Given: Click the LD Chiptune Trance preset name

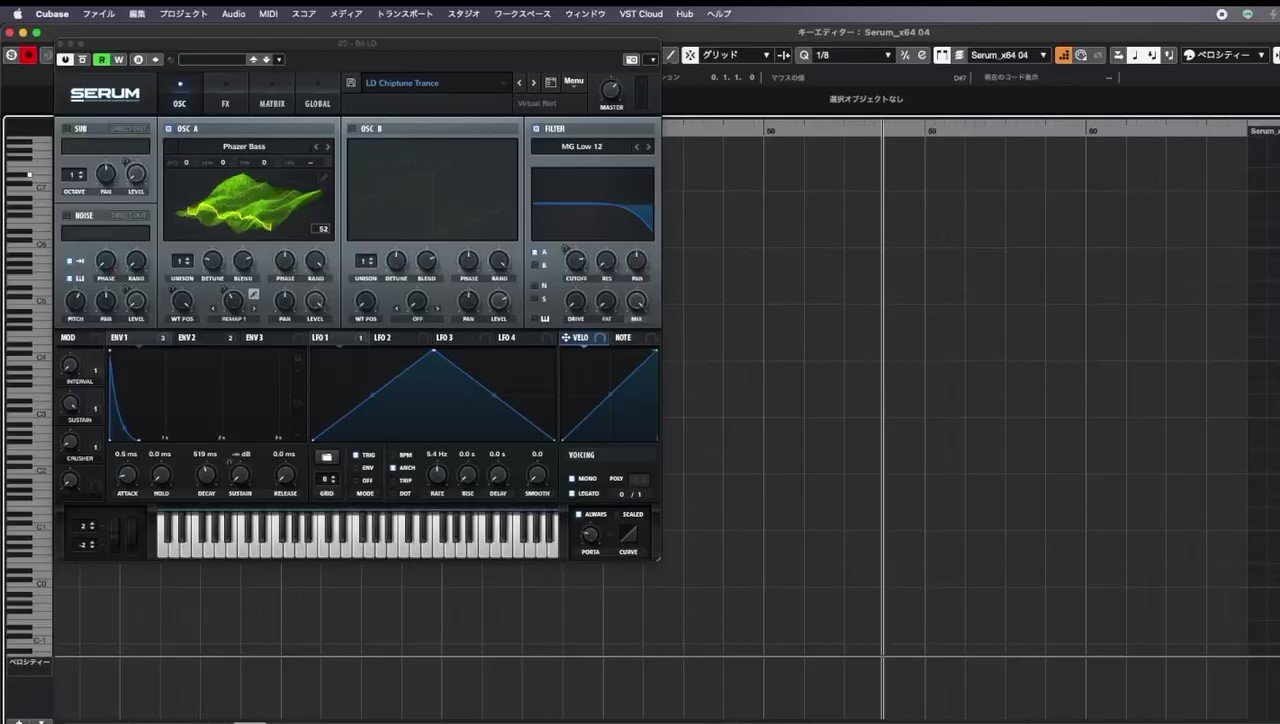Looking at the screenshot, I should pos(402,83).
